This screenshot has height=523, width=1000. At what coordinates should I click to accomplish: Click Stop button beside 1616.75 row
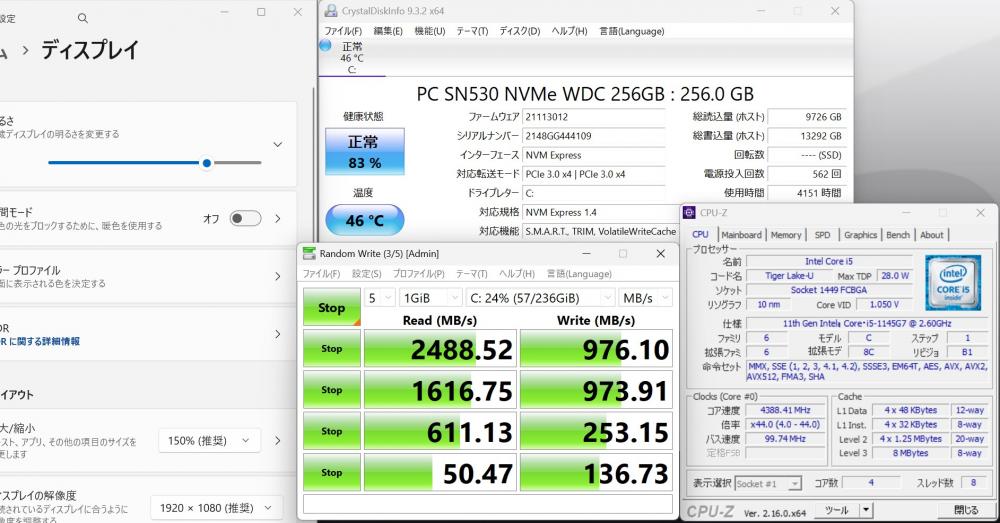coord(332,390)
